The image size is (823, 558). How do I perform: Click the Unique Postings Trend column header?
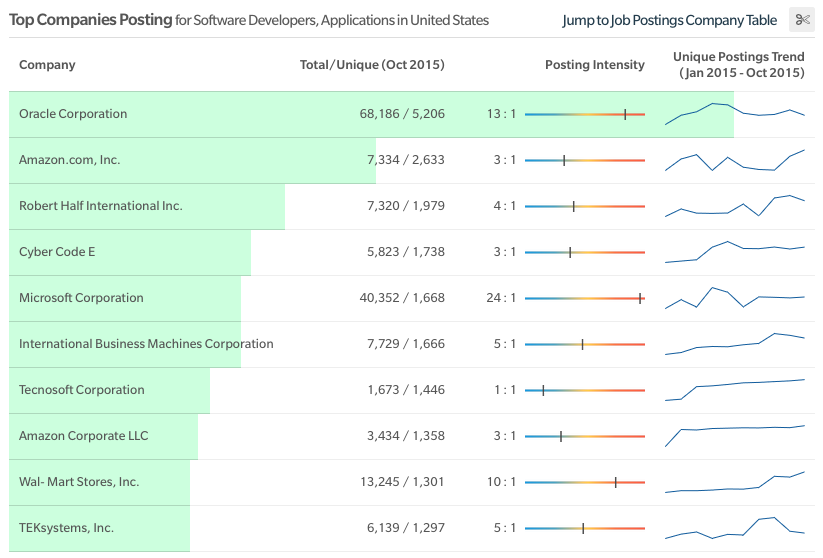click(739, 65)
